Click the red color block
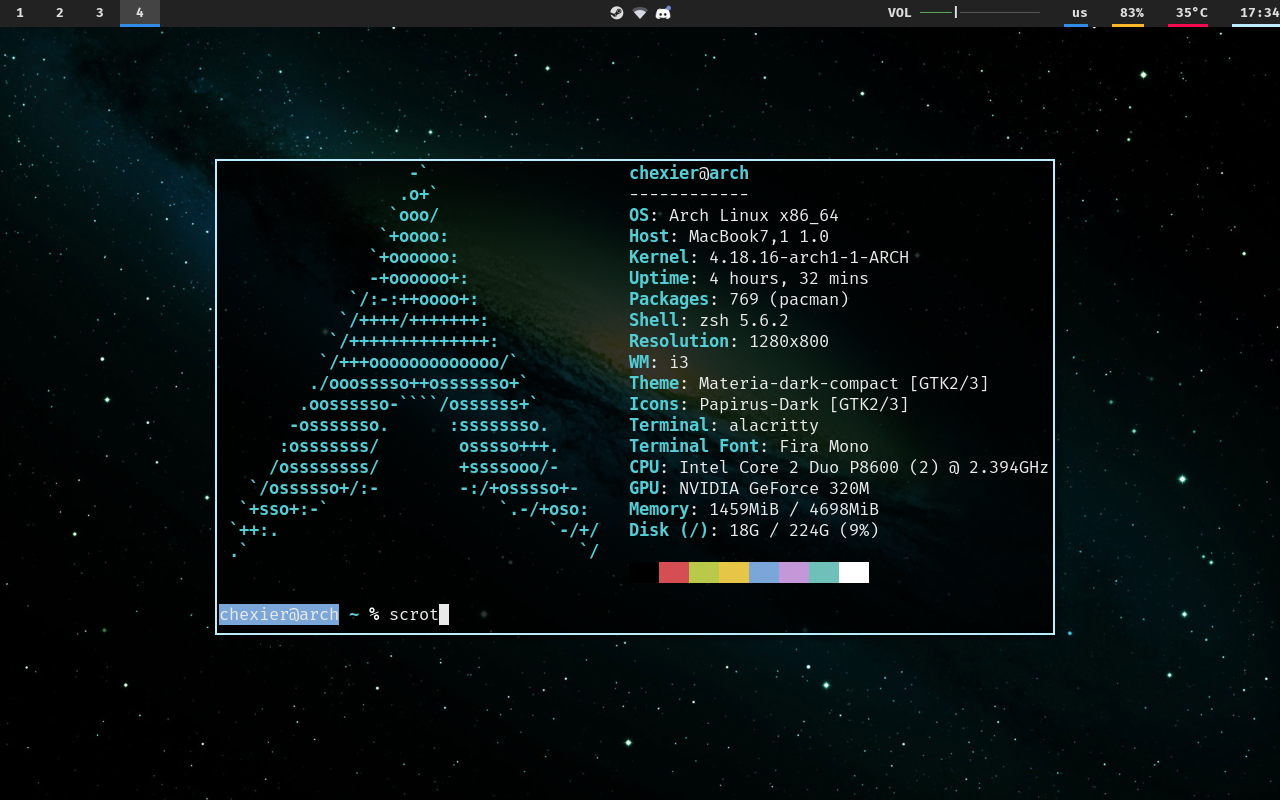This screenshot has height=800, width=1280. tap(674, 572)
